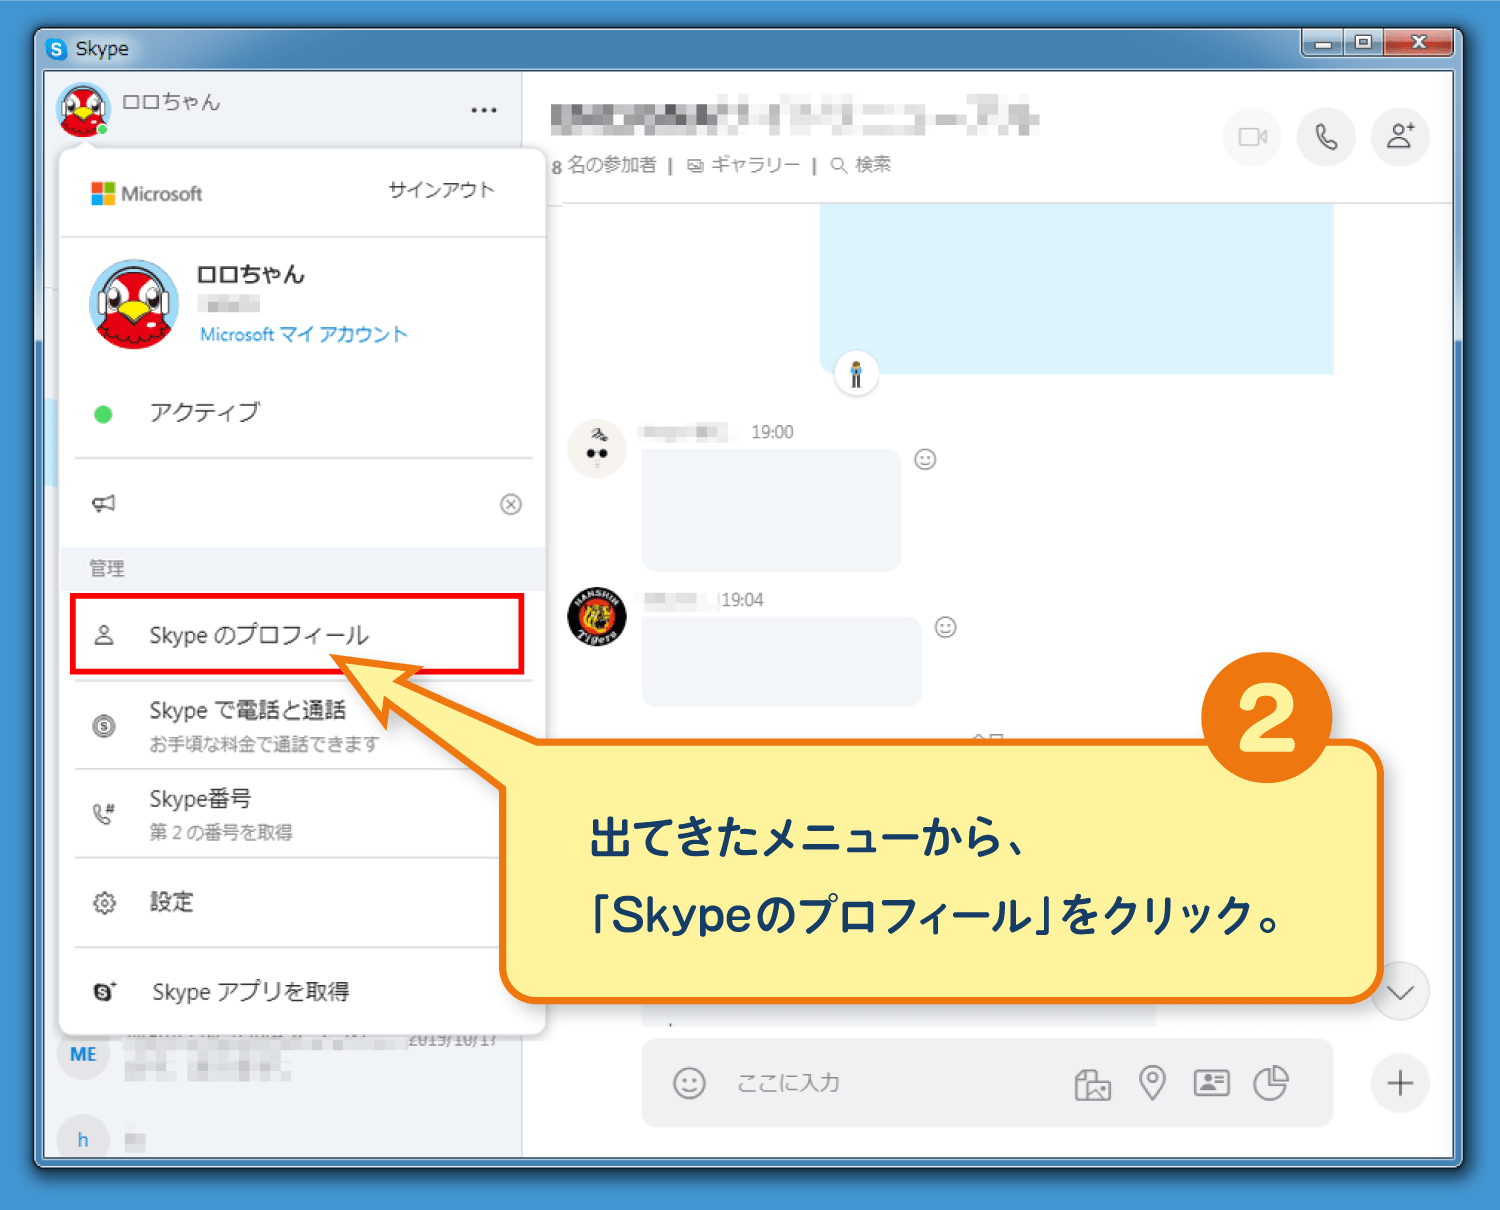Start an audio call with phone icon
Viewport: 1500px width, 1210px height.
(1326, 137)
